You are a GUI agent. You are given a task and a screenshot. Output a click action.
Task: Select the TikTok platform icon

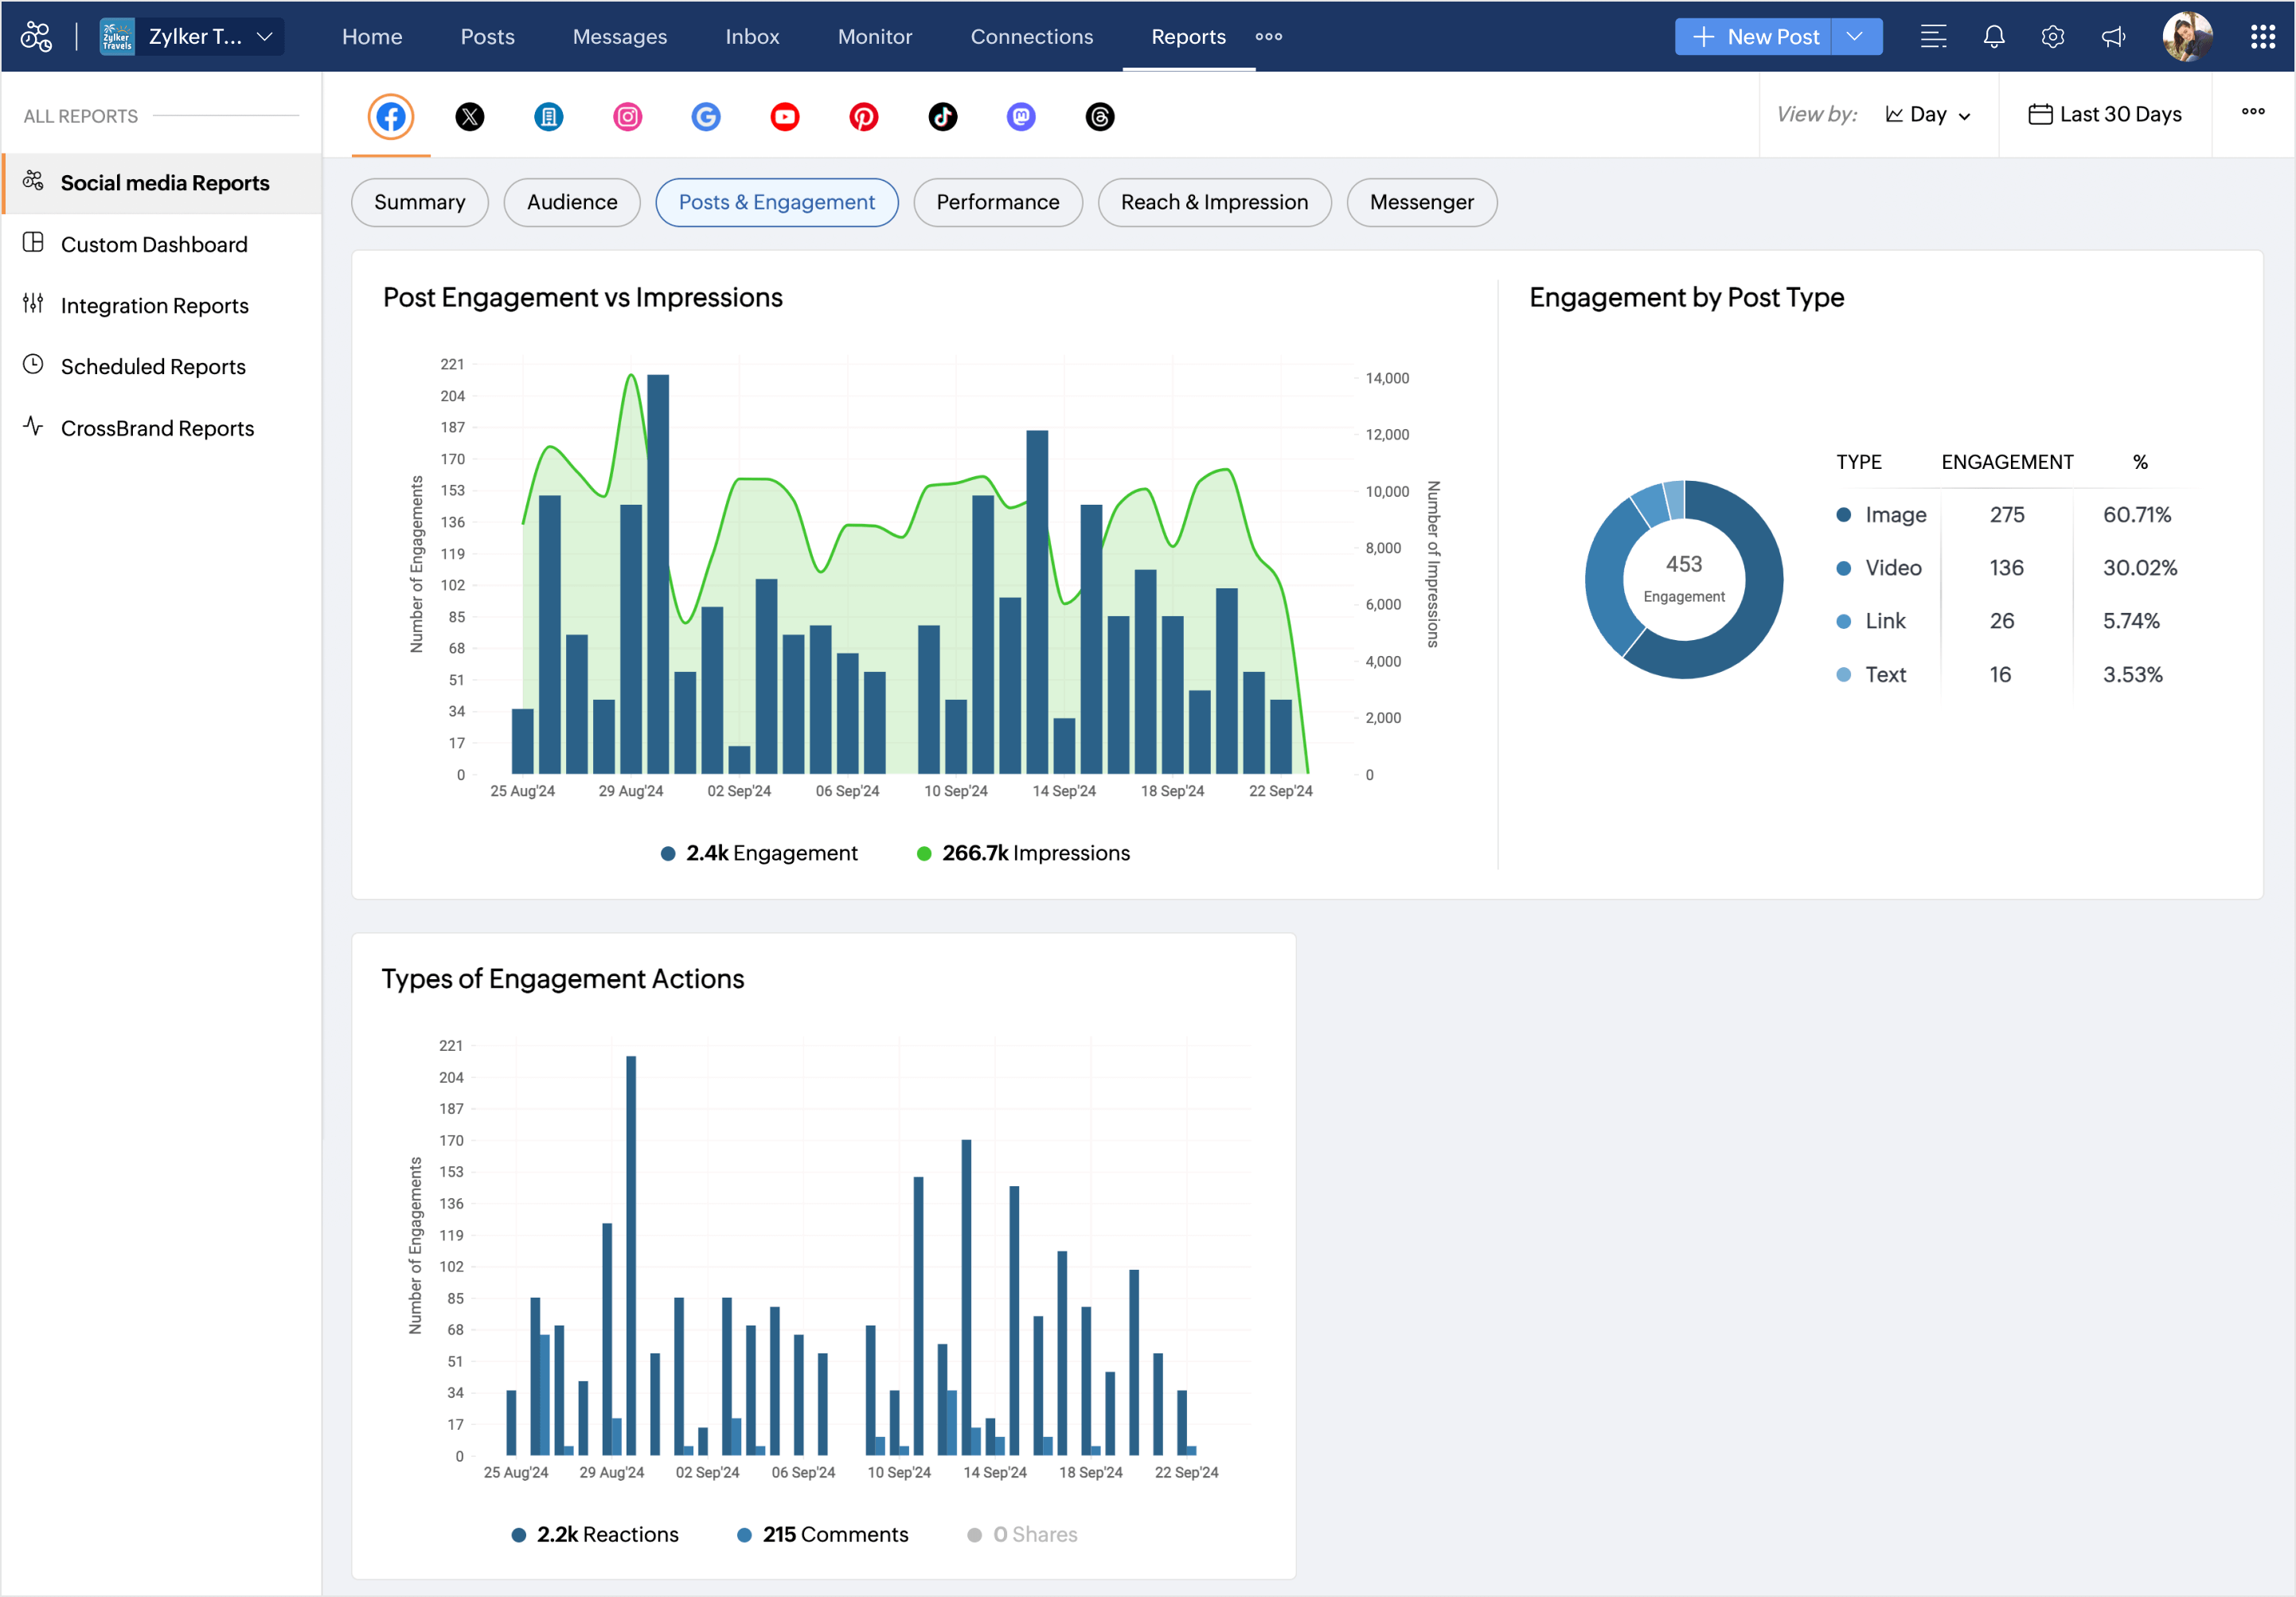coord(942,117)
